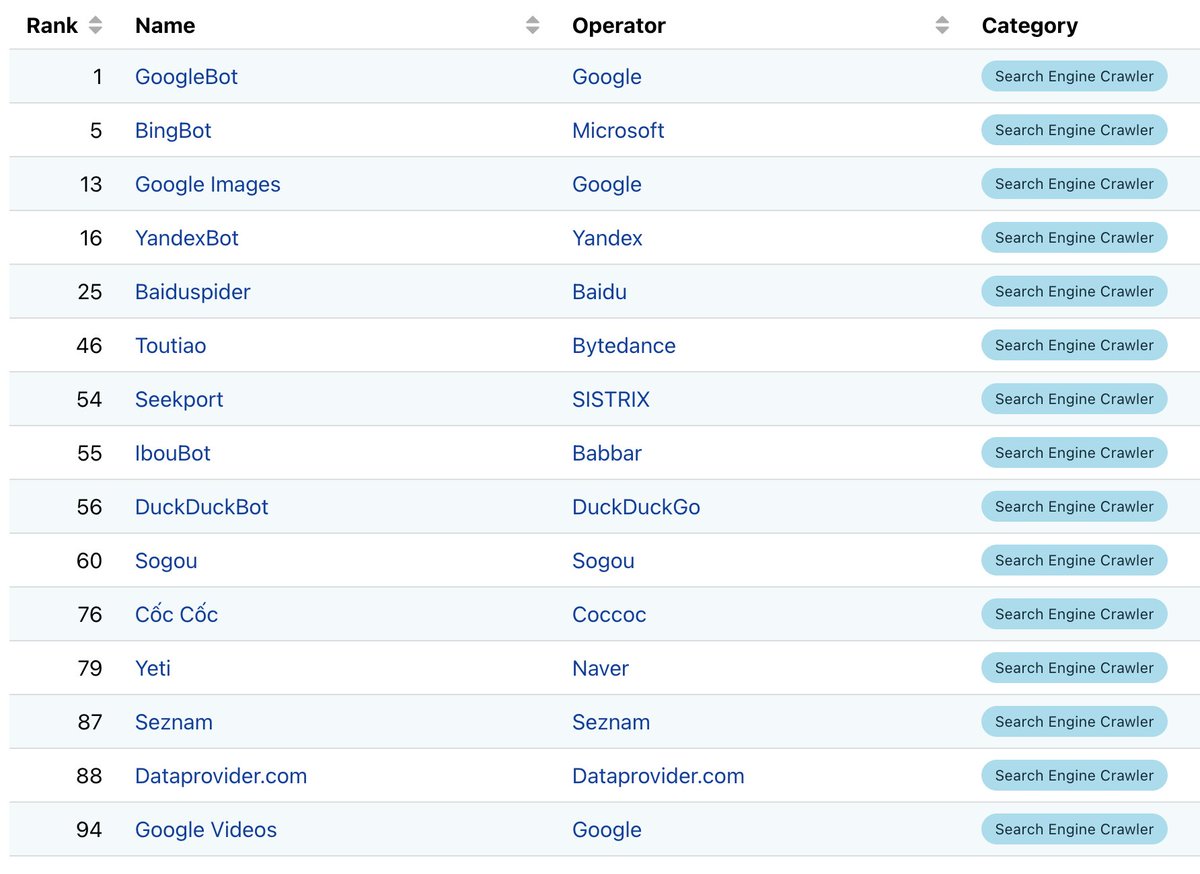This screenshot has width=1200, height=874.
Task: Open the Bytedance operator link
Action: point(624,346)
